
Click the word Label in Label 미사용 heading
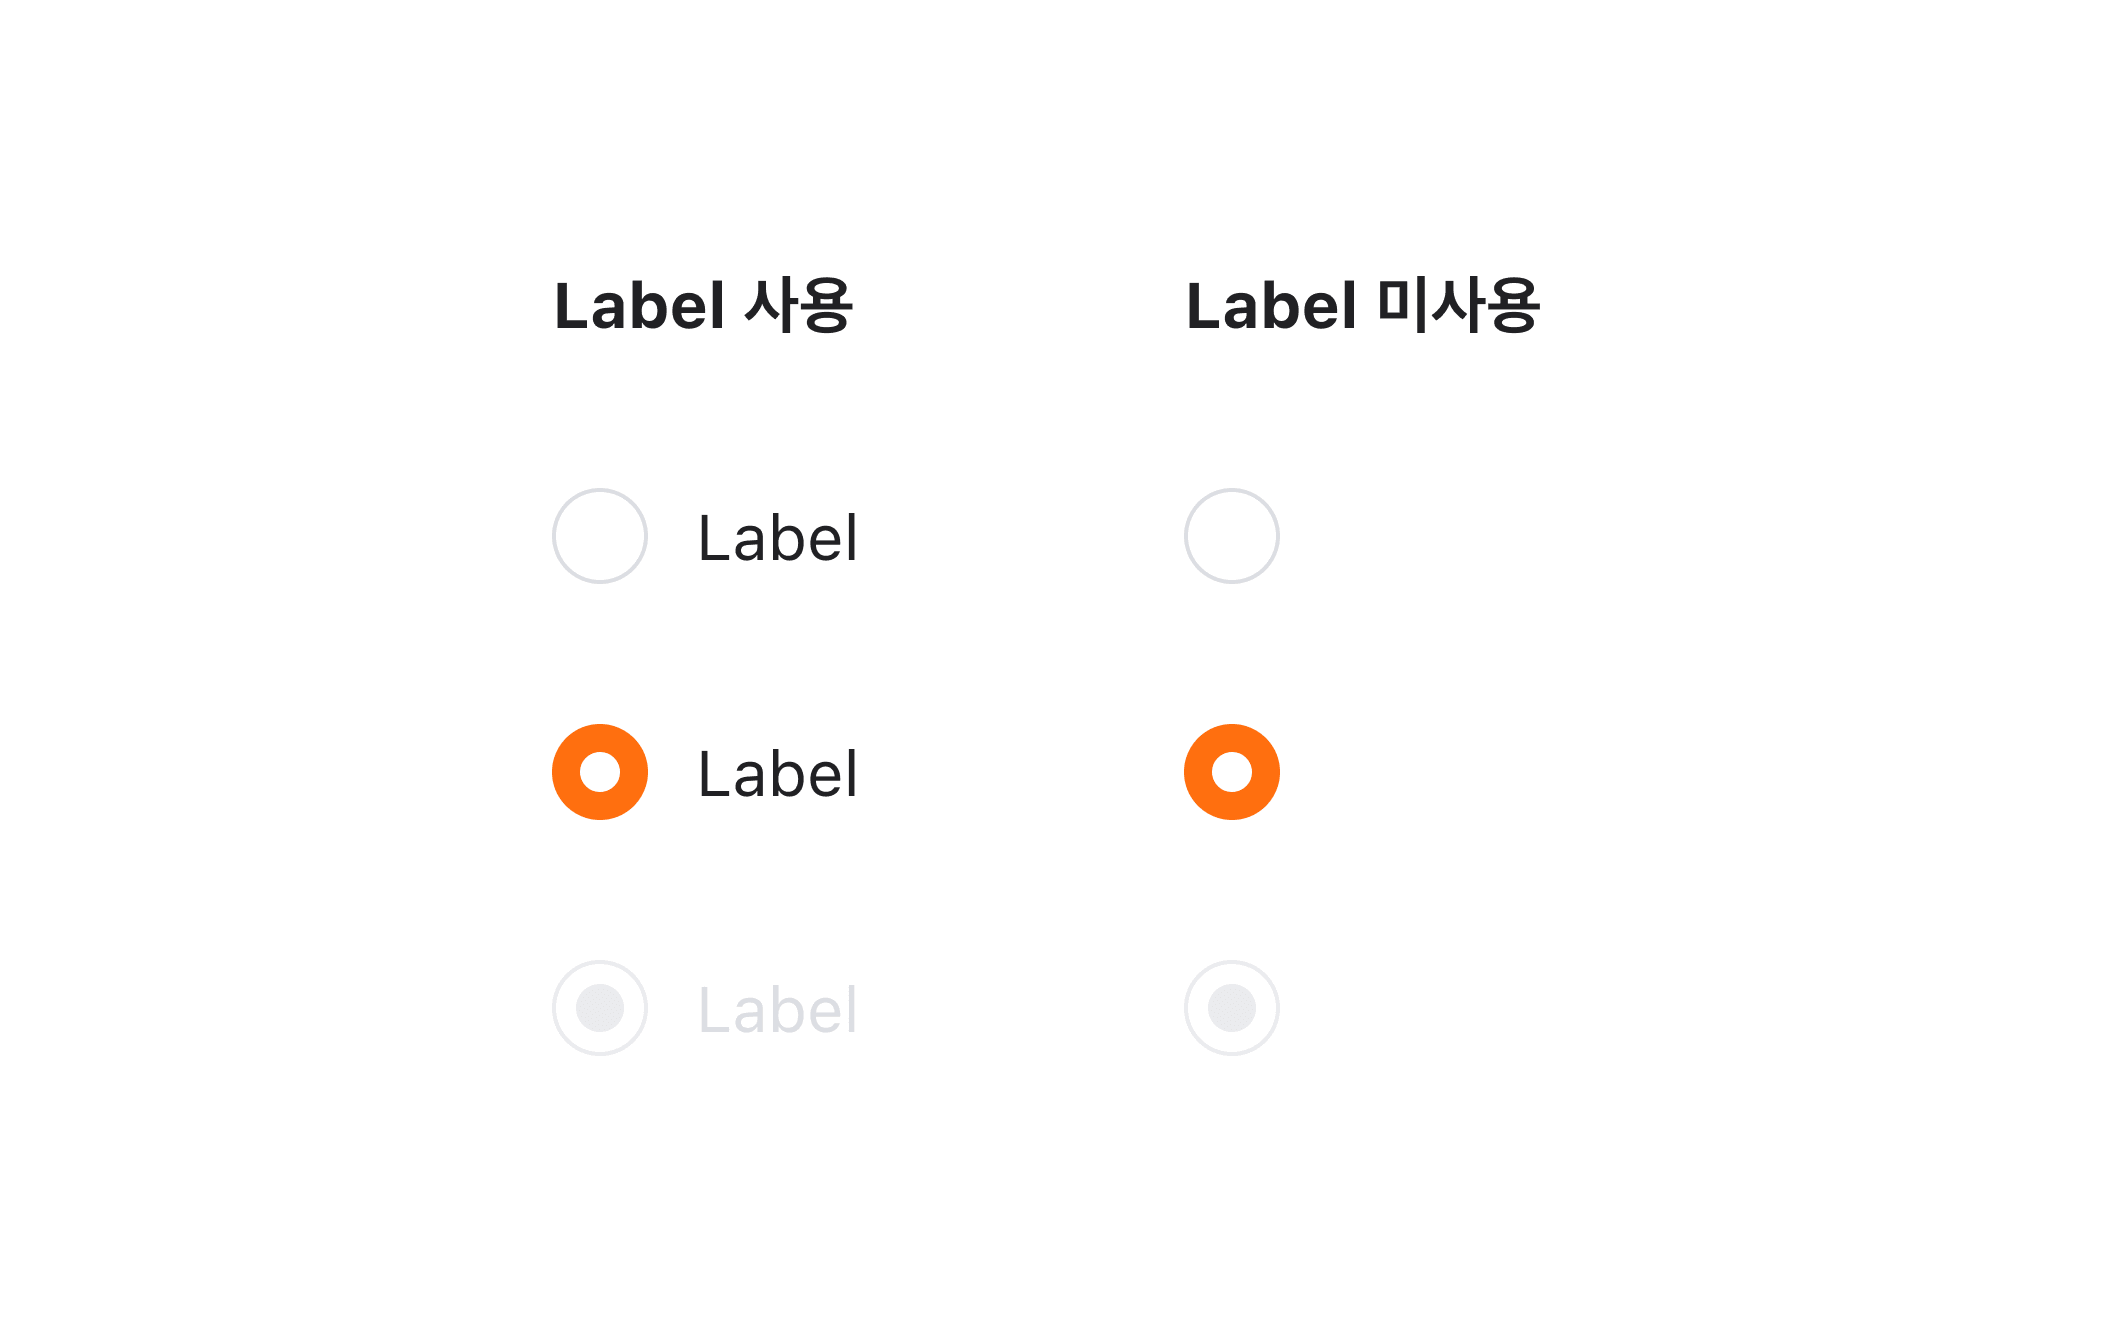1271,306
